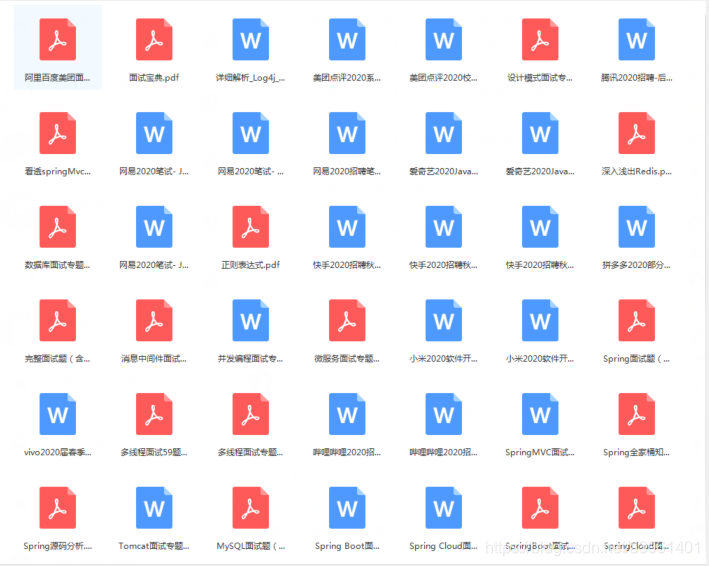Click the 微服务面试专题... PDF file
The height and width of the screenshot is (566, 709).
coord(347,320)
